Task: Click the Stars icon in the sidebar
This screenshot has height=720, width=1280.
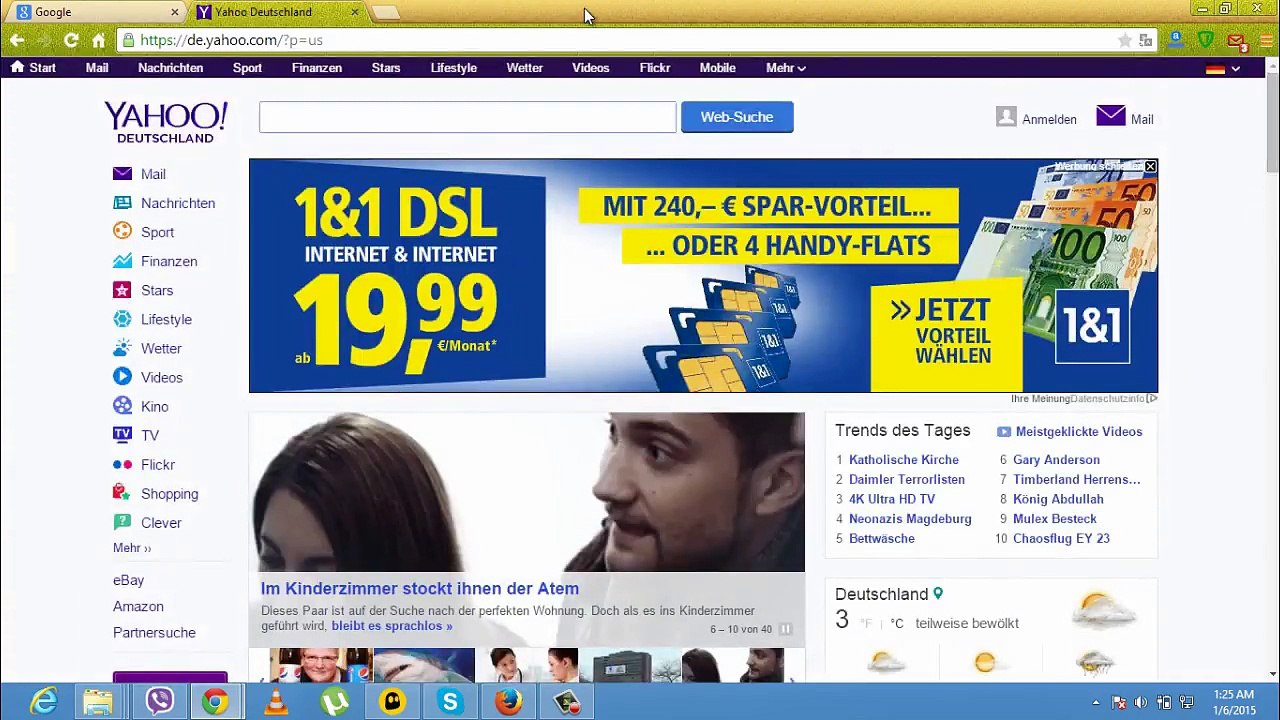Action: [x=122, y=290]
